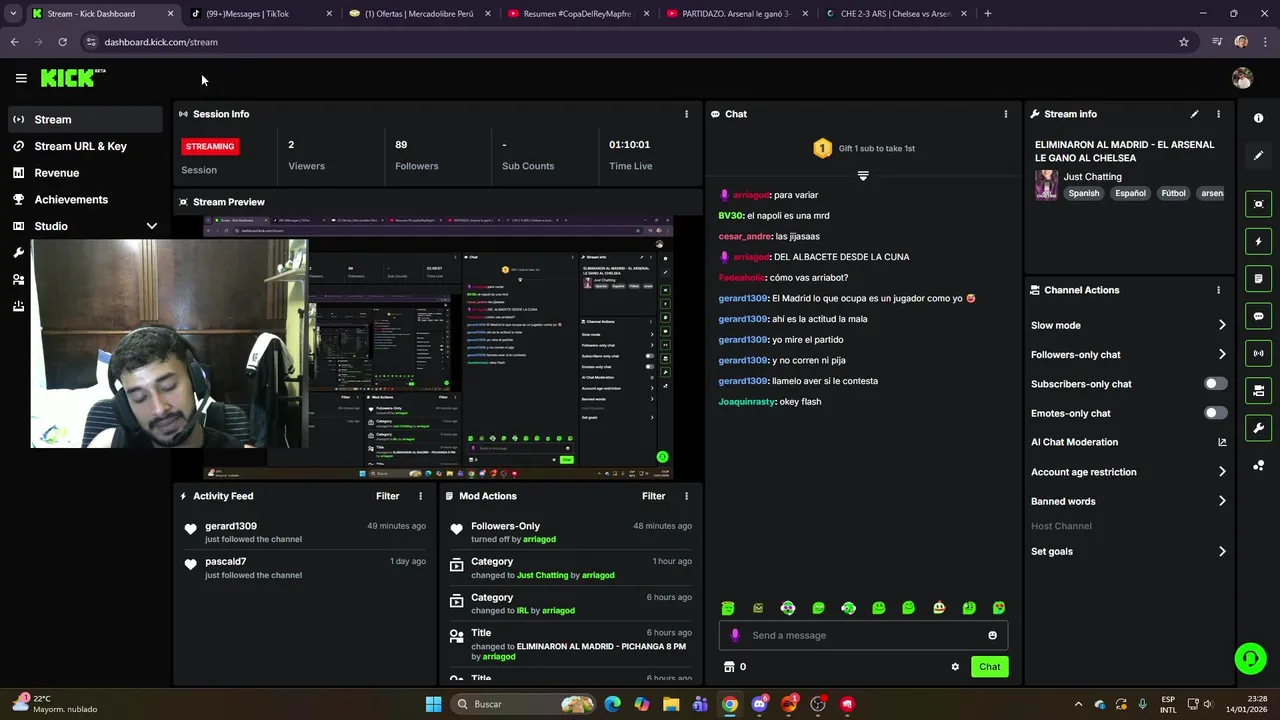Open Stream info panel three-dot menu
Screen dimensions: 1280x720
tap(1218, 114)
